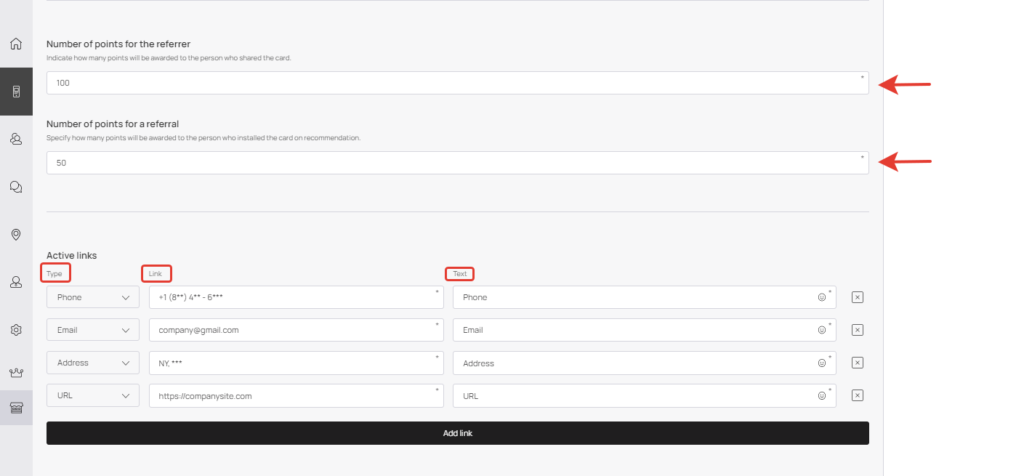Click the Add link button
The height and width of the screenshot is (476, 1024).
pos(457,433)
